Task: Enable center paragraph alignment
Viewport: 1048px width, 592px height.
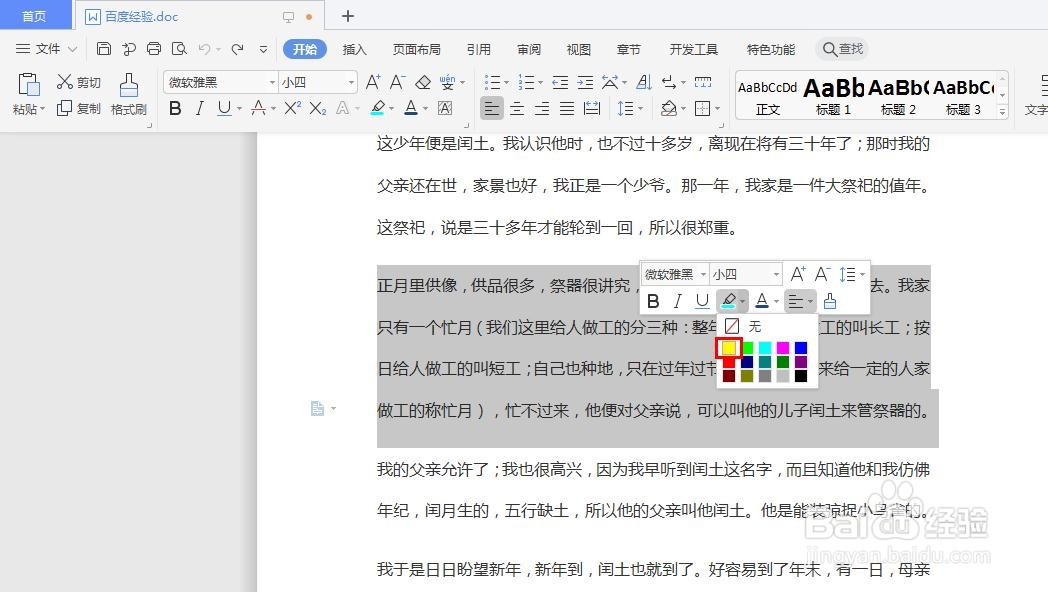Action: click(x=517, y=108)
